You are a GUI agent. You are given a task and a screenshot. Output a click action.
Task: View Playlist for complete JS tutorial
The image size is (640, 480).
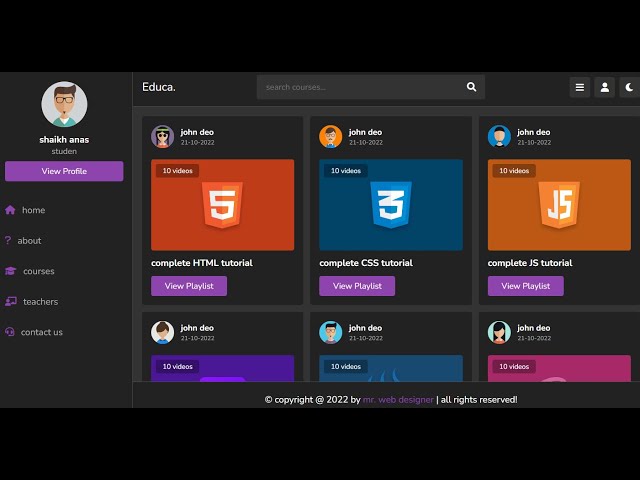526,286
